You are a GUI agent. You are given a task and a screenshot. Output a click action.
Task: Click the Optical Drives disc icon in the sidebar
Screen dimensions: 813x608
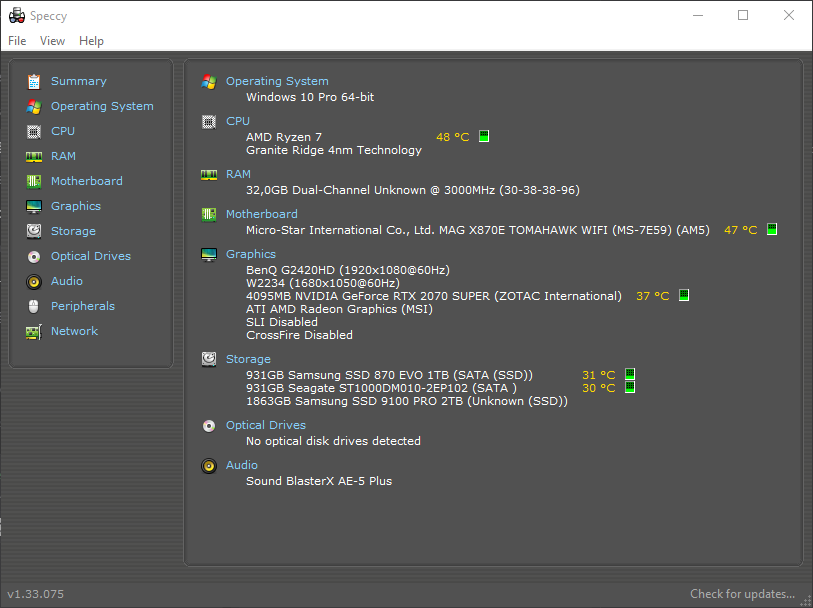tap(34, 256)
